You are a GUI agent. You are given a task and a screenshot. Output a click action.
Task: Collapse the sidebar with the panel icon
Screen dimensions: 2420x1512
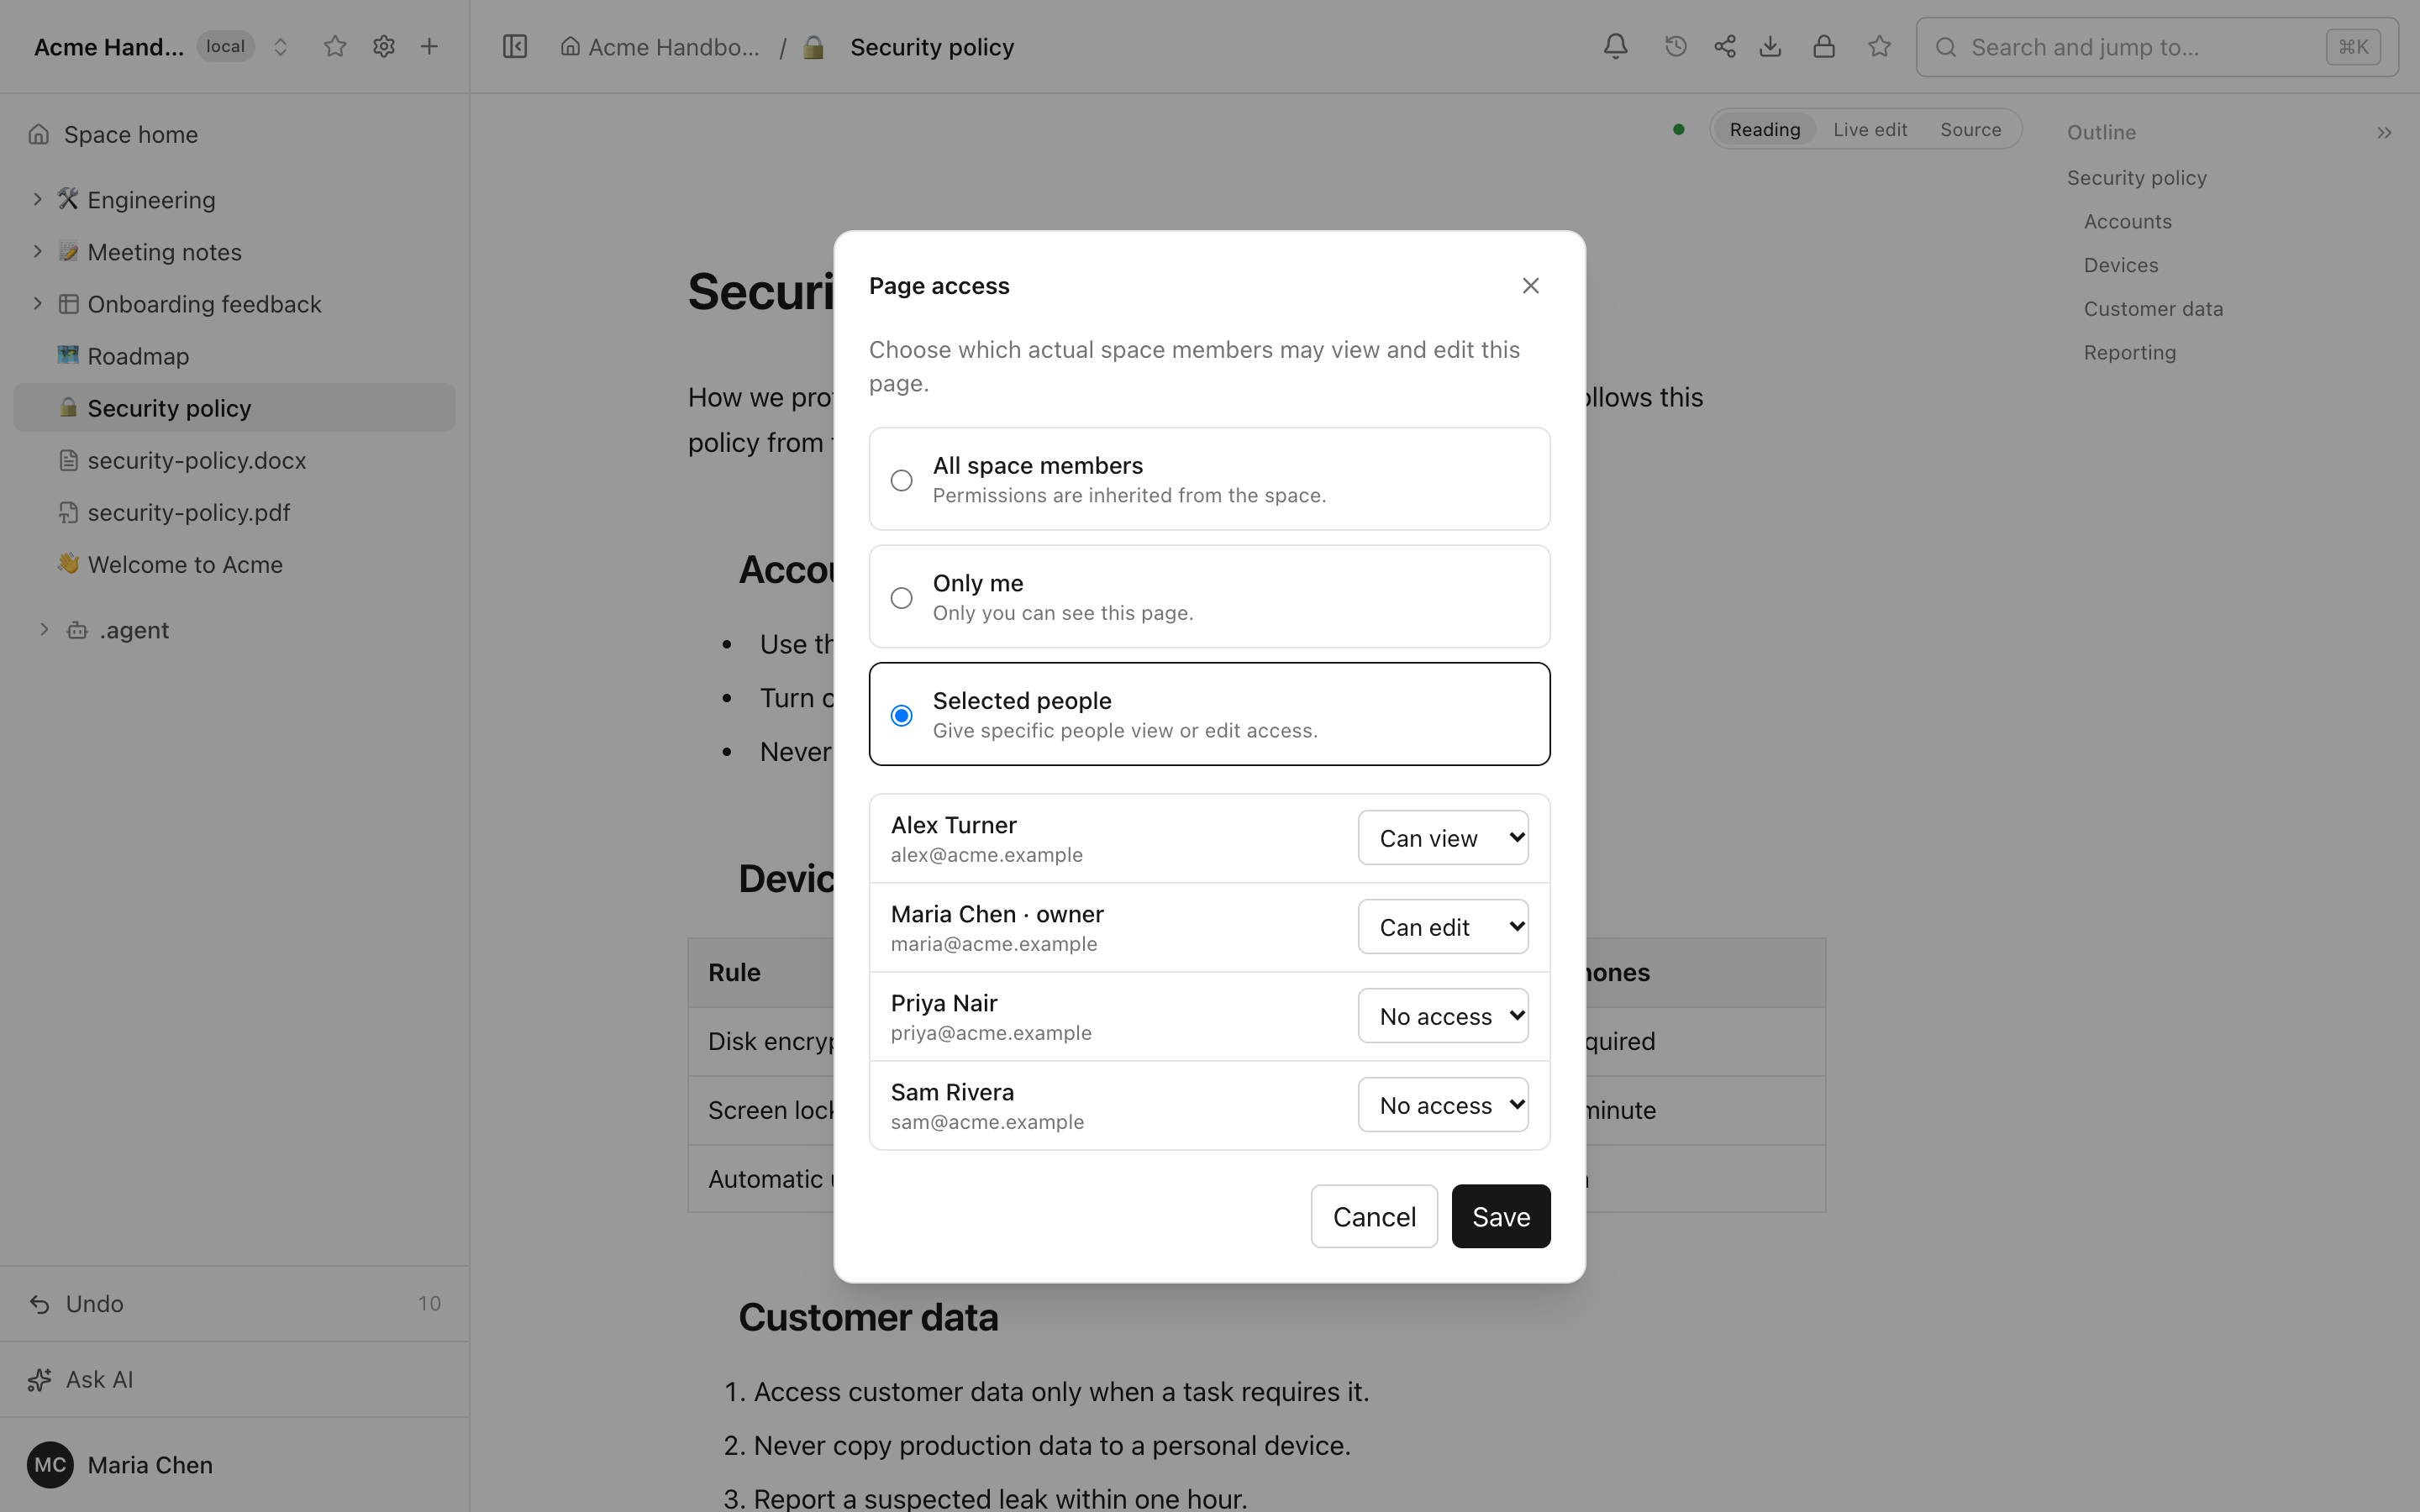515,47
